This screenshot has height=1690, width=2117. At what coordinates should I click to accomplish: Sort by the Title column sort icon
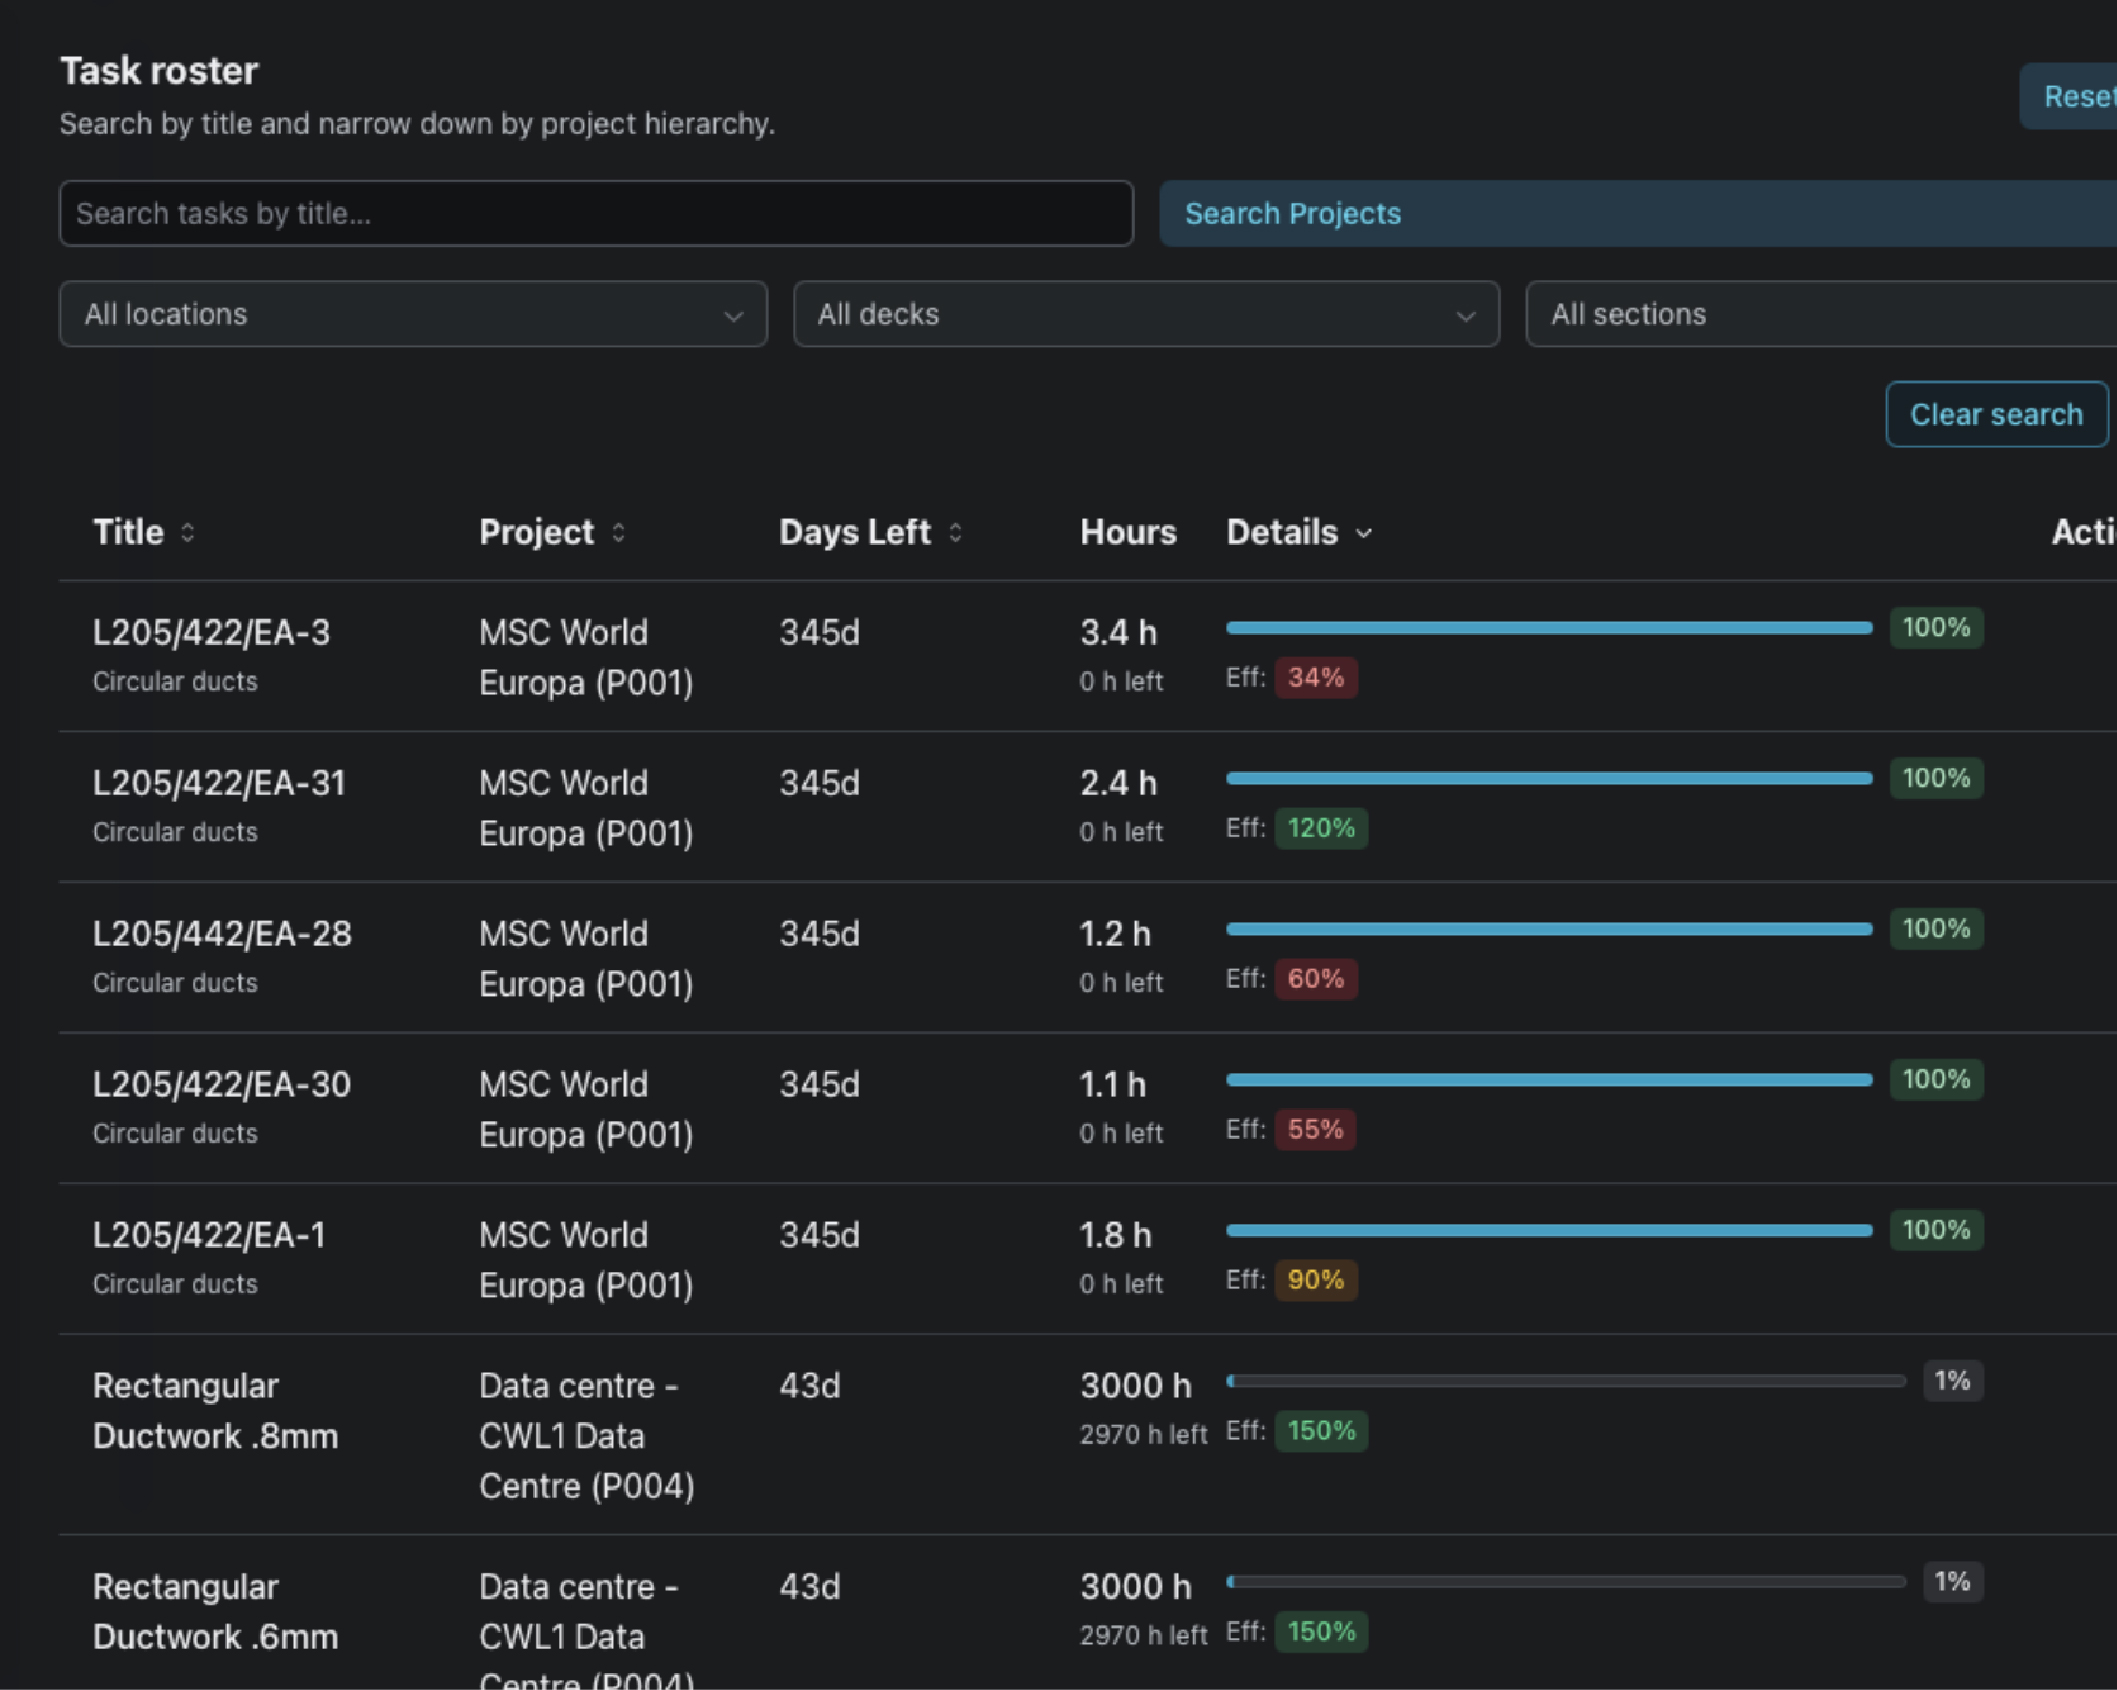click(x=187, y=533)
